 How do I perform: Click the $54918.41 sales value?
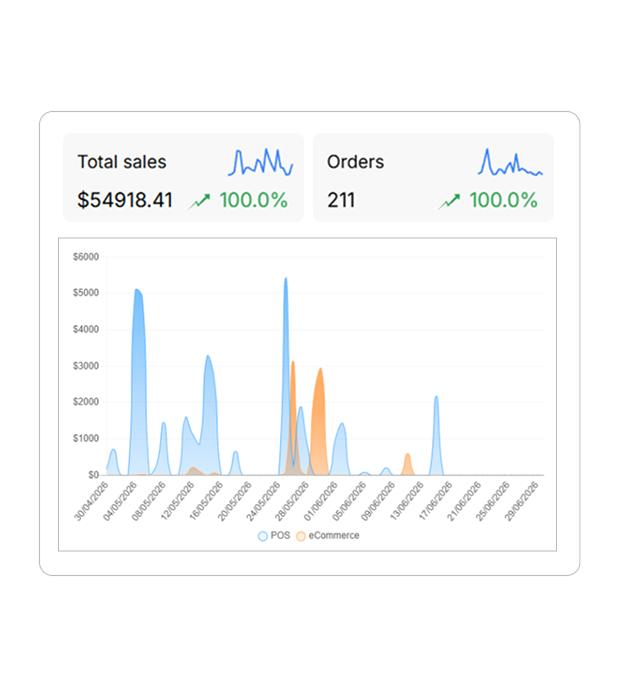click(125, 200)
